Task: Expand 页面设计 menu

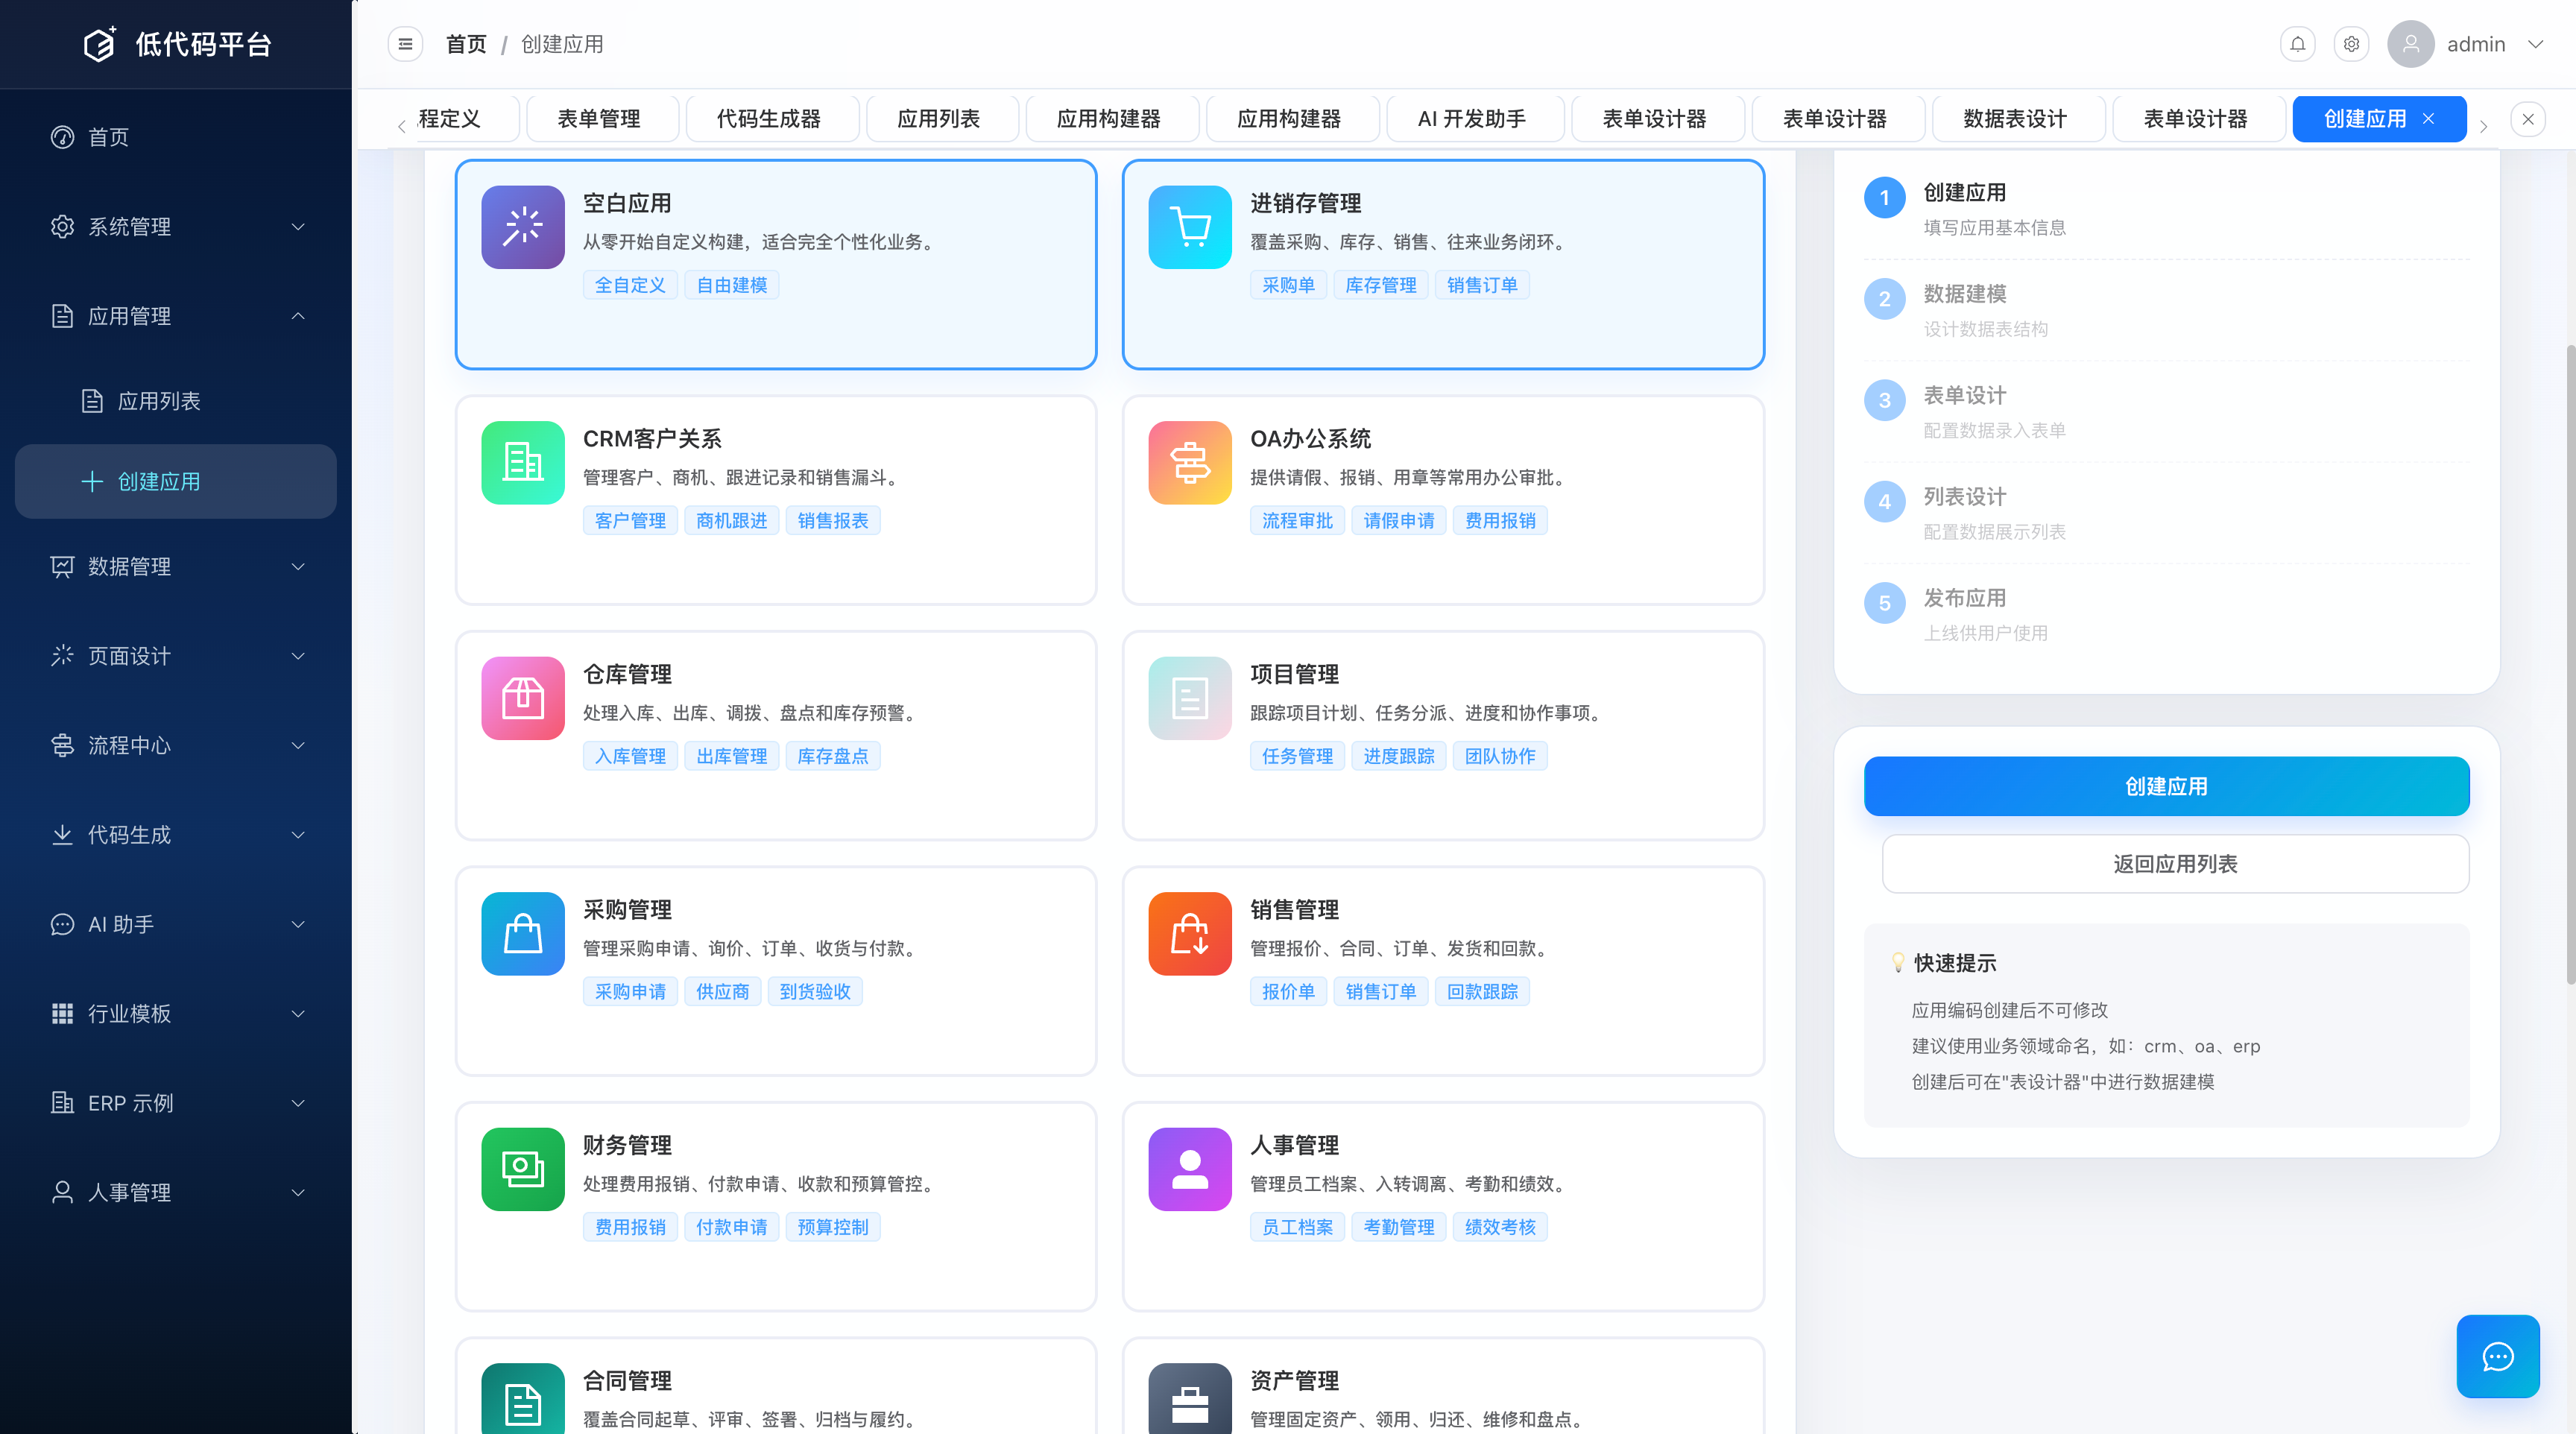Action: pos(176,656)
